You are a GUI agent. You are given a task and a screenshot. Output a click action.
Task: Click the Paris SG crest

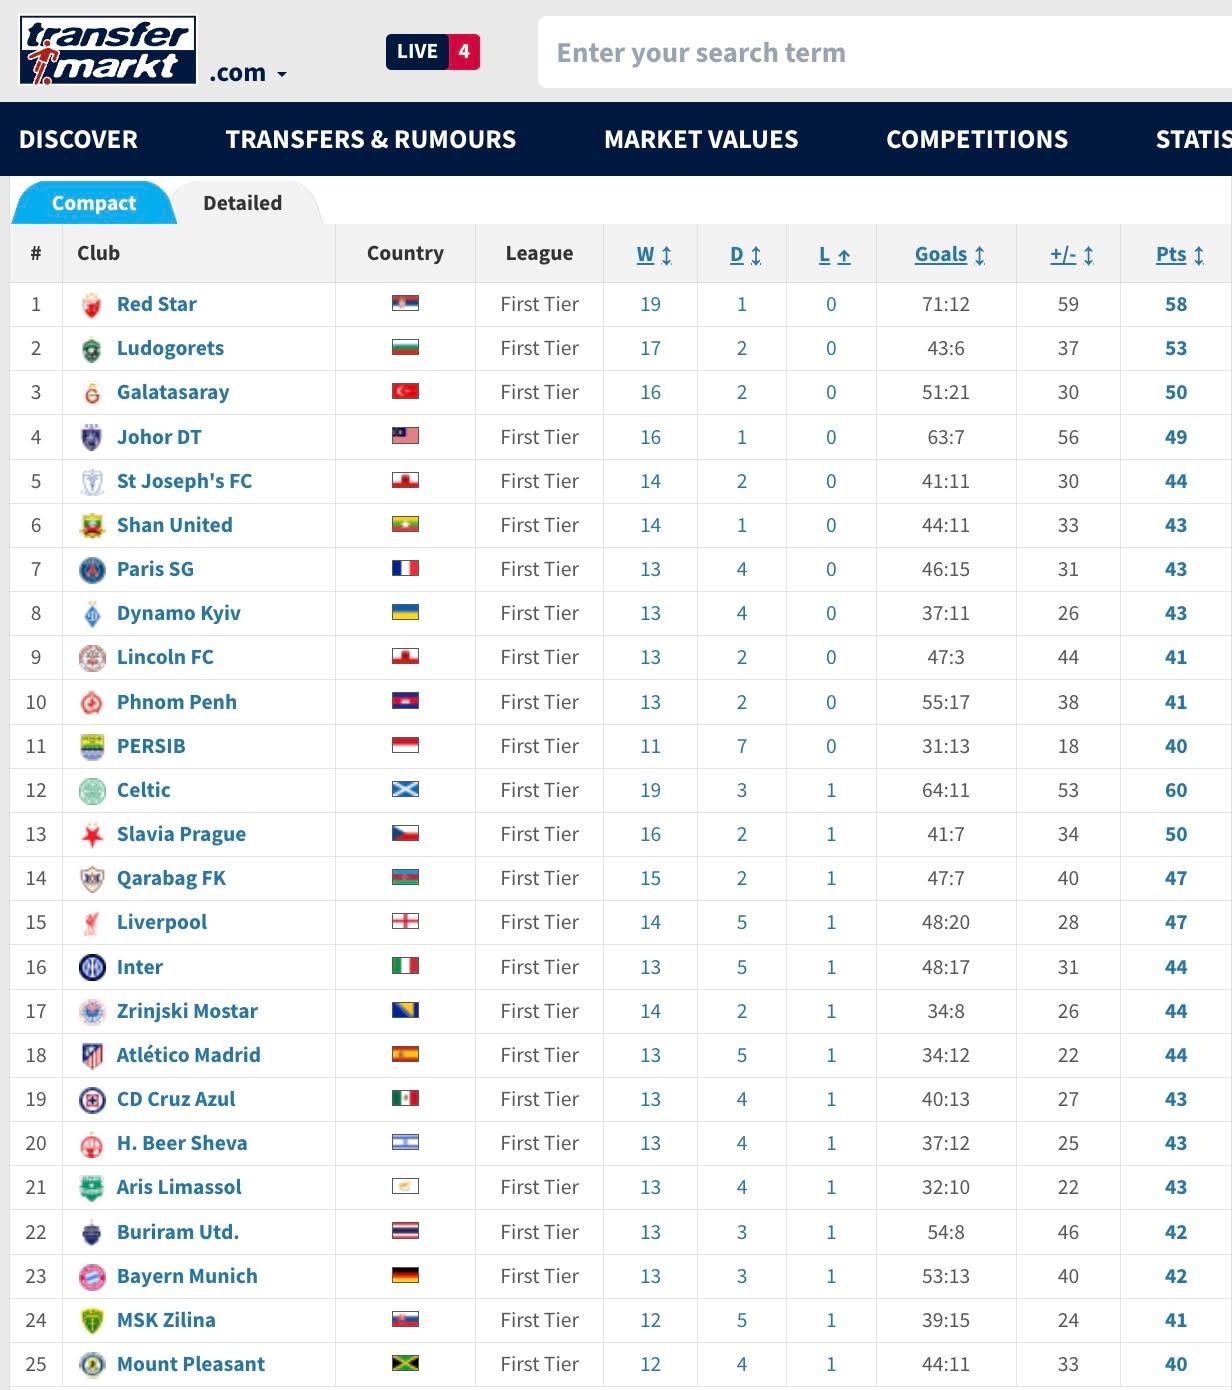[92, 570]
